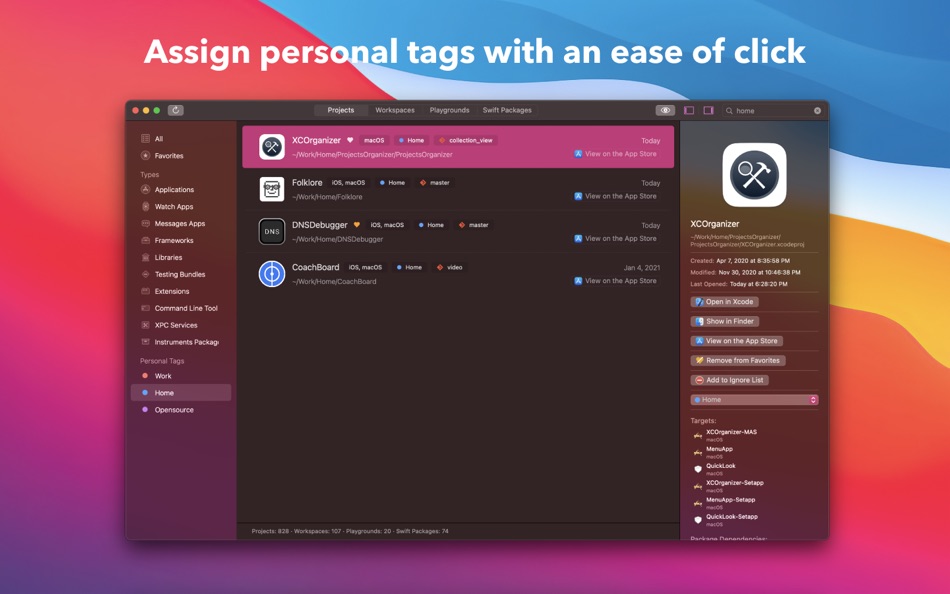Toggle the orange heart on DNSDebugger row
The width and height of the screenshot is (950, 594).
357,225
